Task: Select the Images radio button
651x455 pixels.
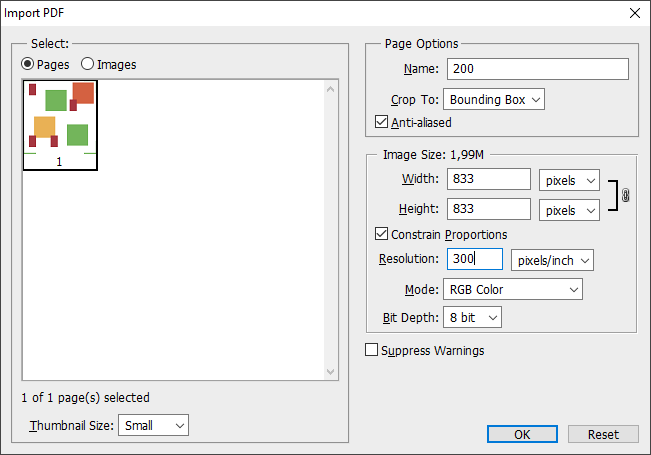Action: [x=88, y=64]
